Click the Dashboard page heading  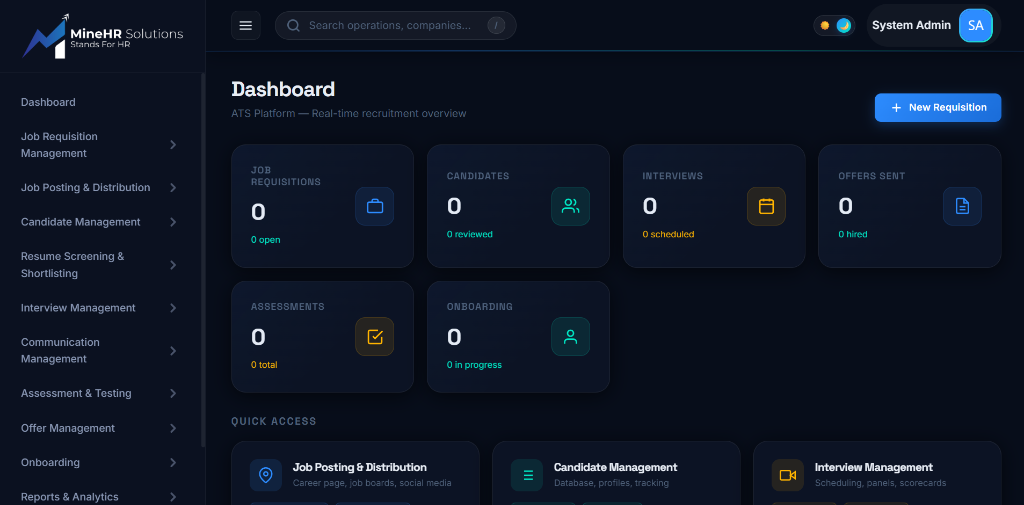coord(283,90)
